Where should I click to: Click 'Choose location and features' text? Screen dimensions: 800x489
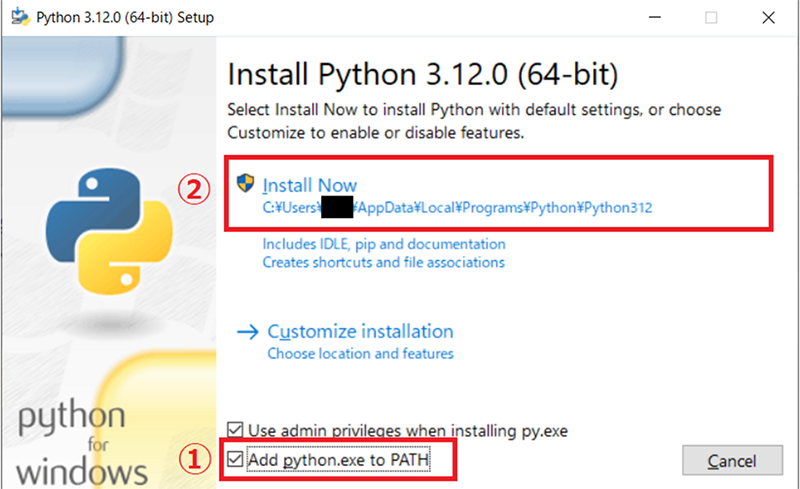360,353
